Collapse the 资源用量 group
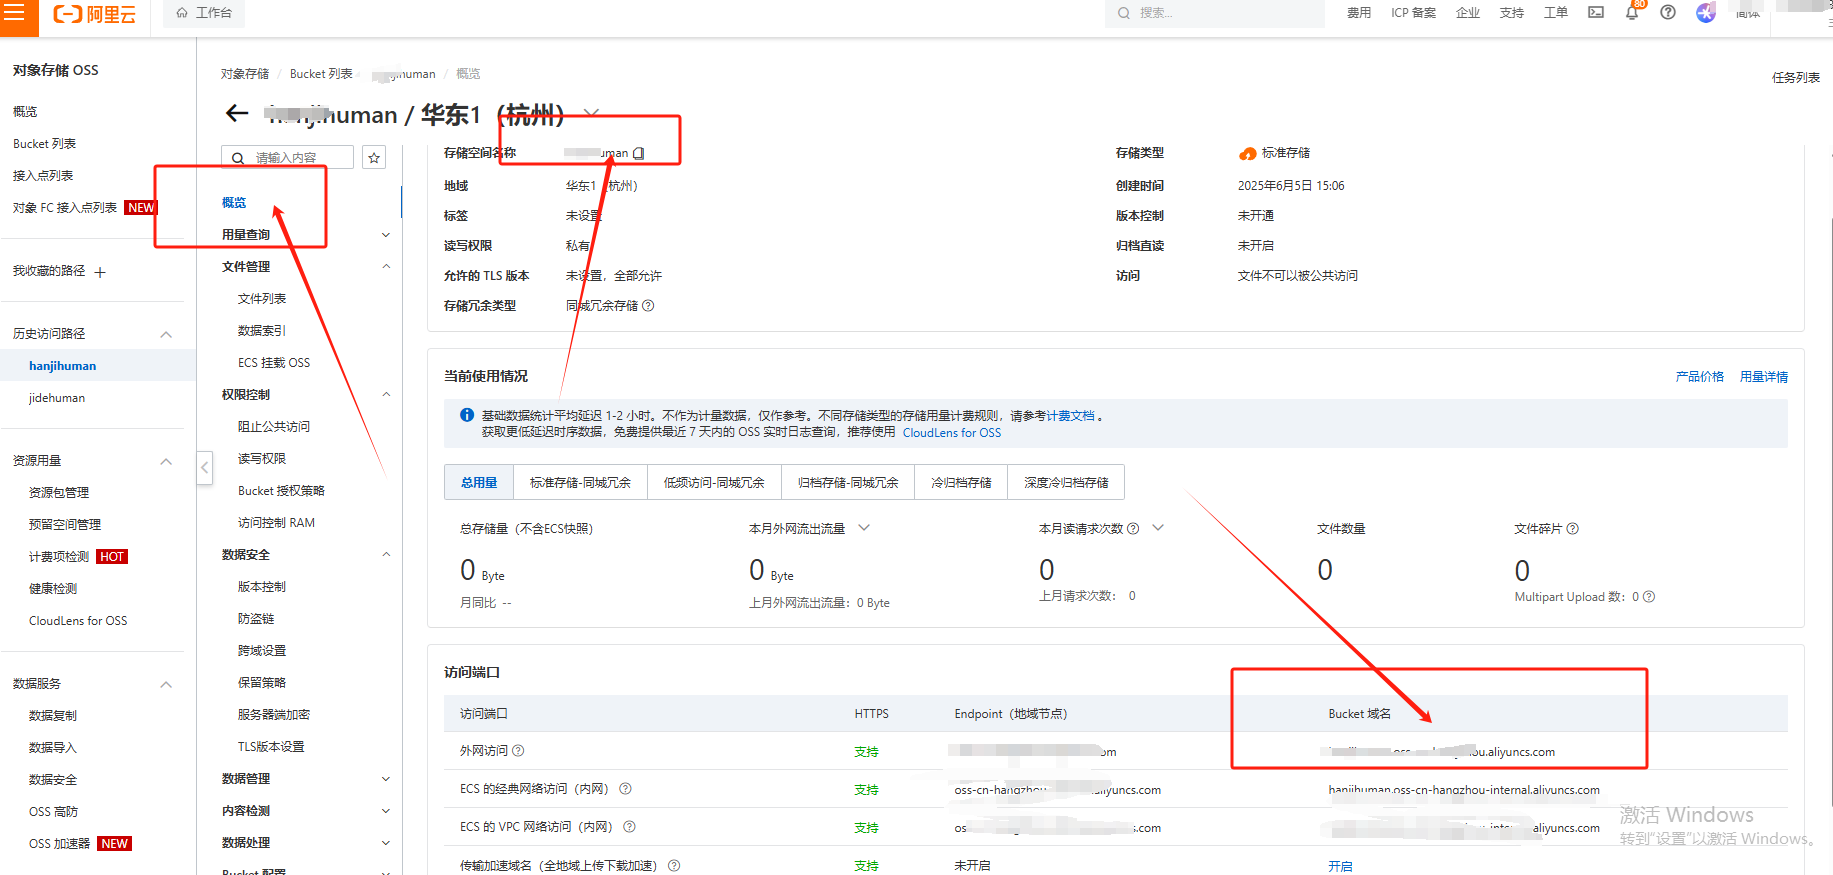 (x=166, y=461)
